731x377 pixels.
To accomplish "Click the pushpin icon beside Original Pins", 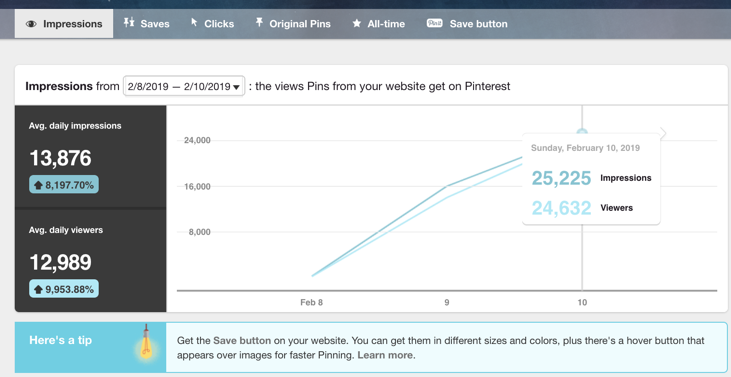I will [x=259, y=22].
